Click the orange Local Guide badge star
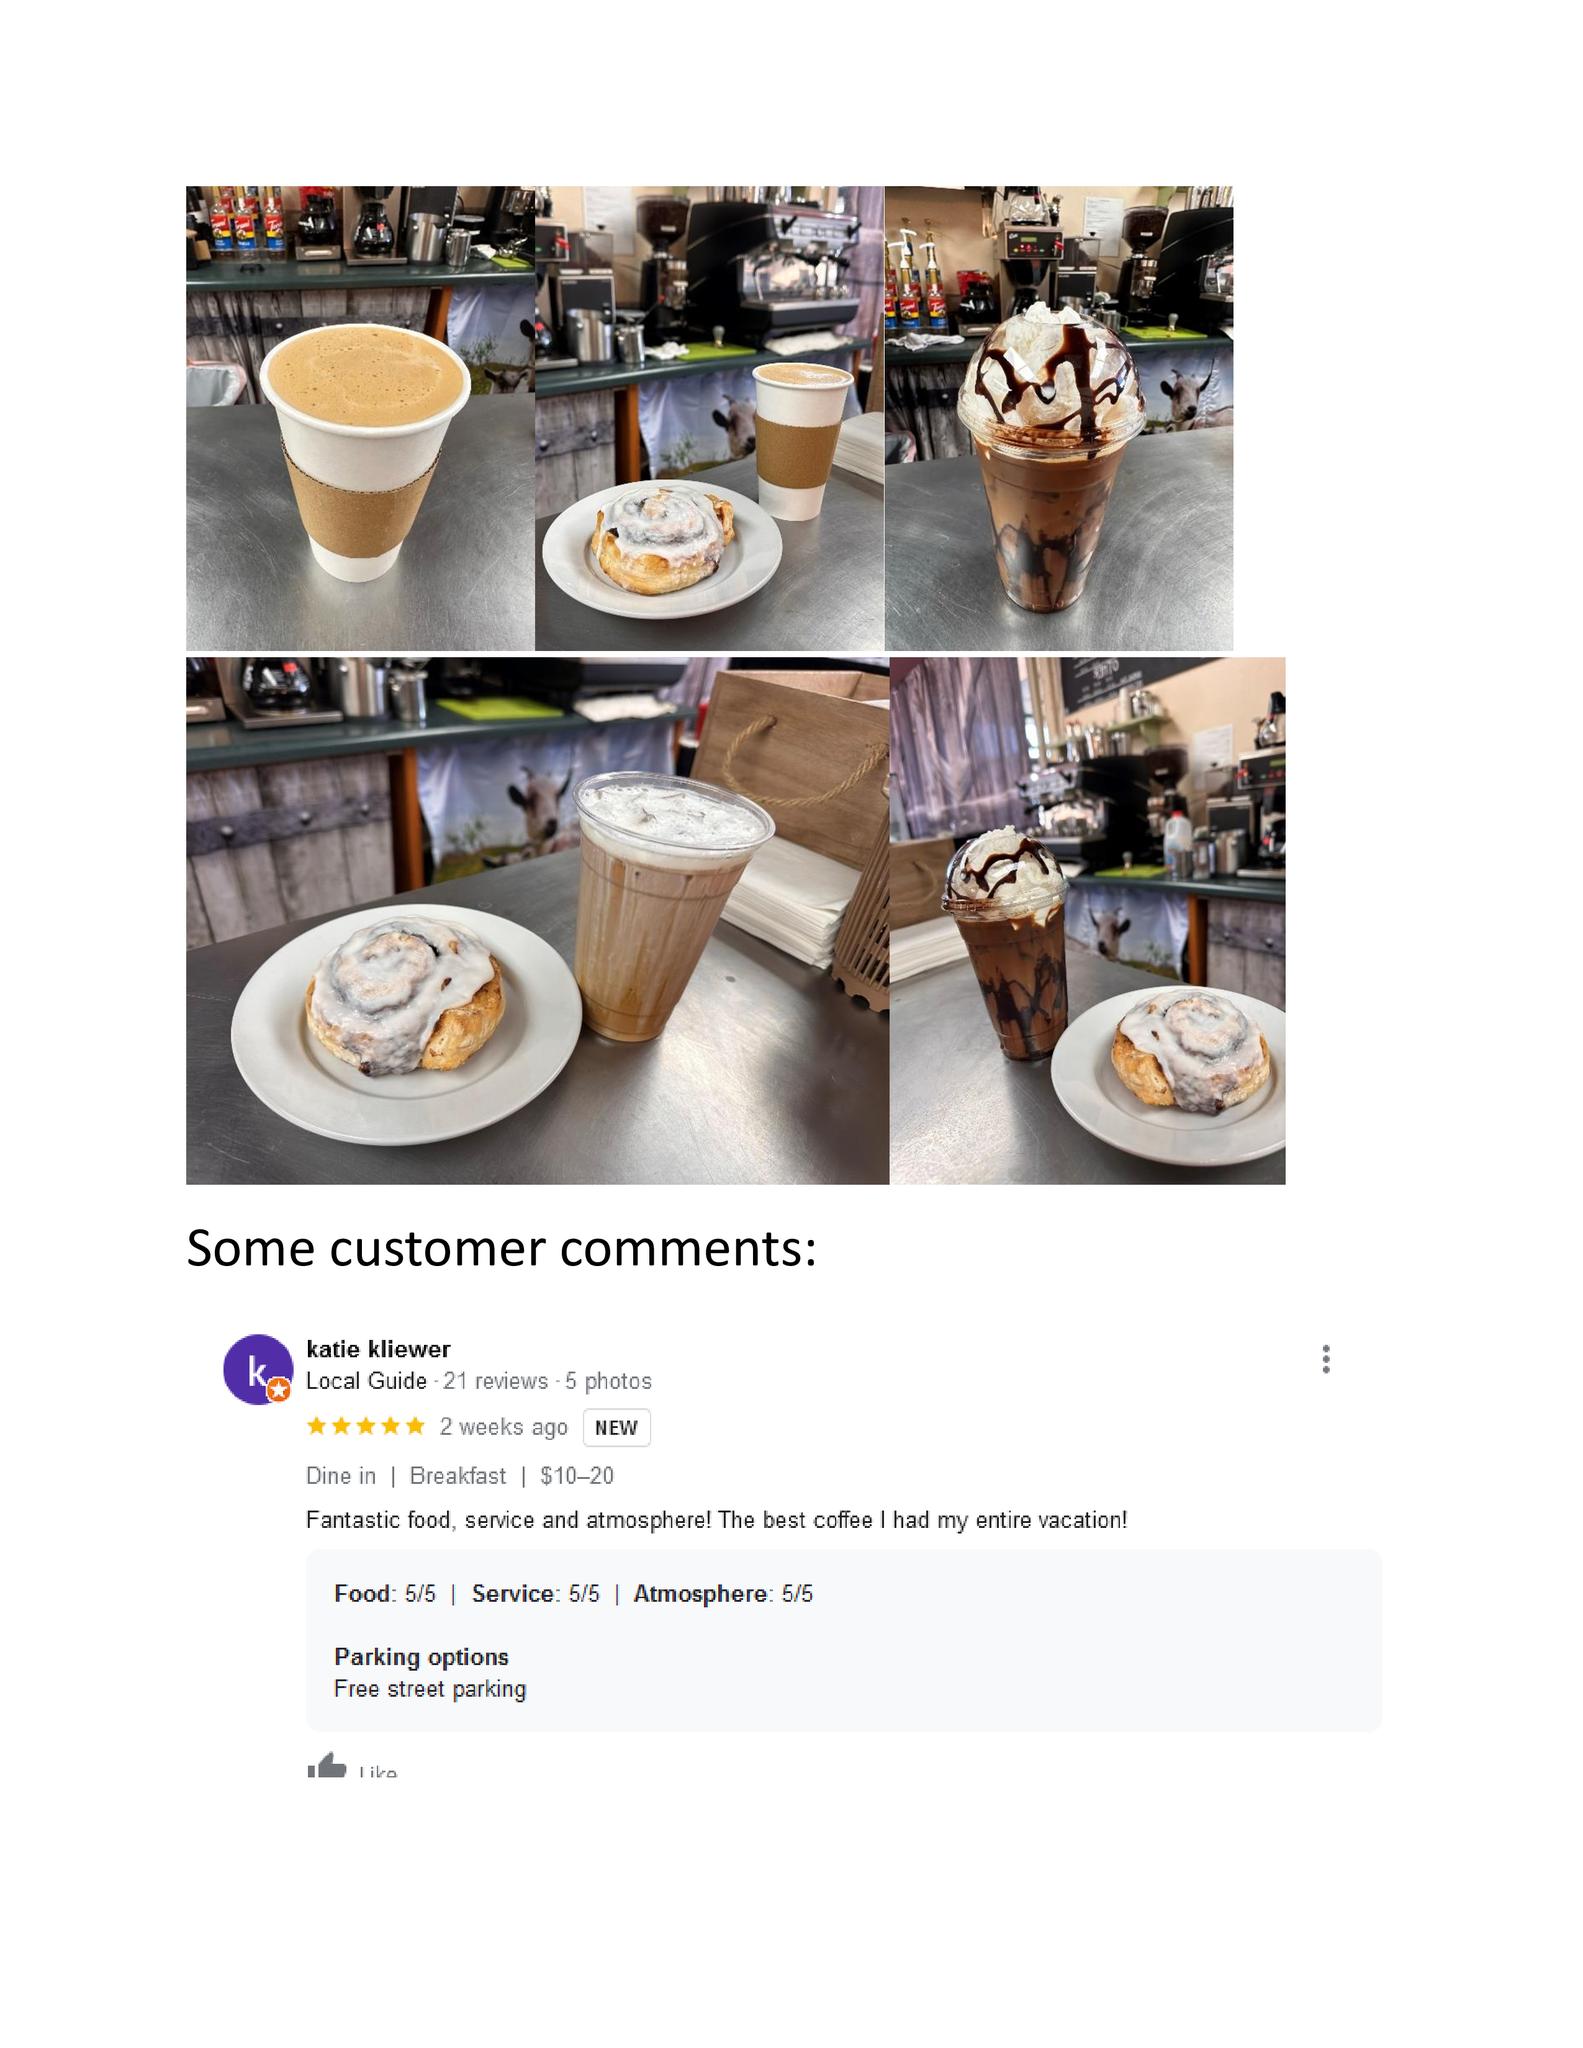The height and width of the screenshot is (2048, 1583). pos(280,1390)
